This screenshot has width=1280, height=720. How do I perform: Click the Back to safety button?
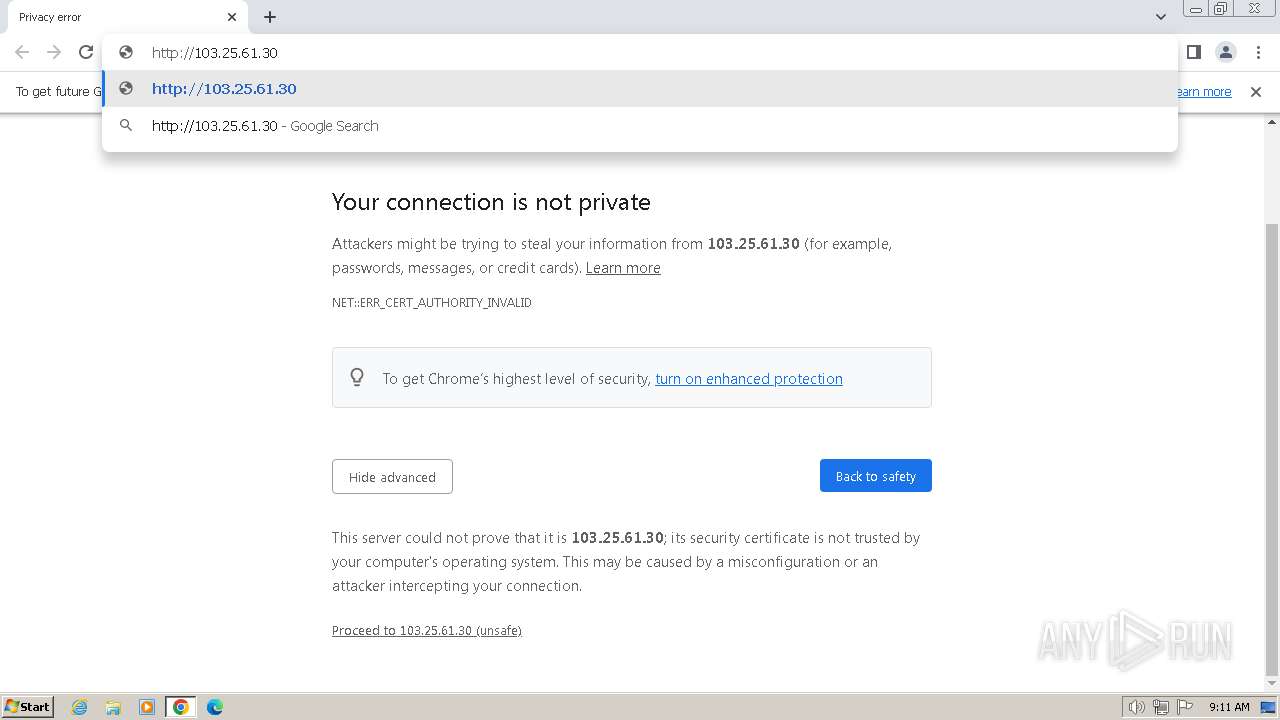[x=875, y=476]
